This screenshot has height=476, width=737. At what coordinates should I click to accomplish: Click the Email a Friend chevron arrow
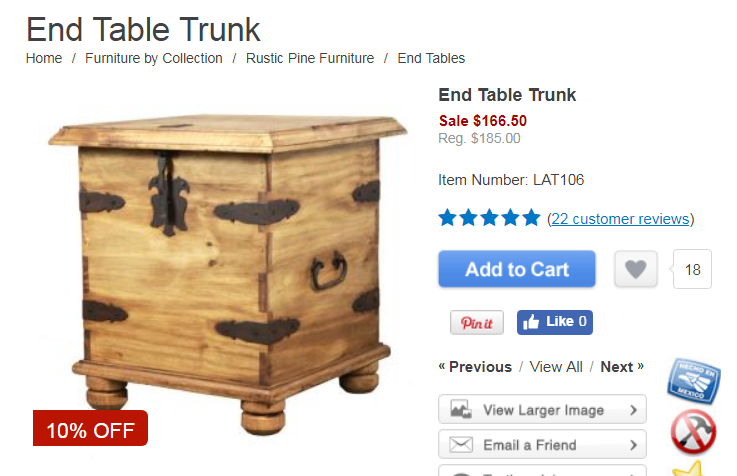point(633,445)
